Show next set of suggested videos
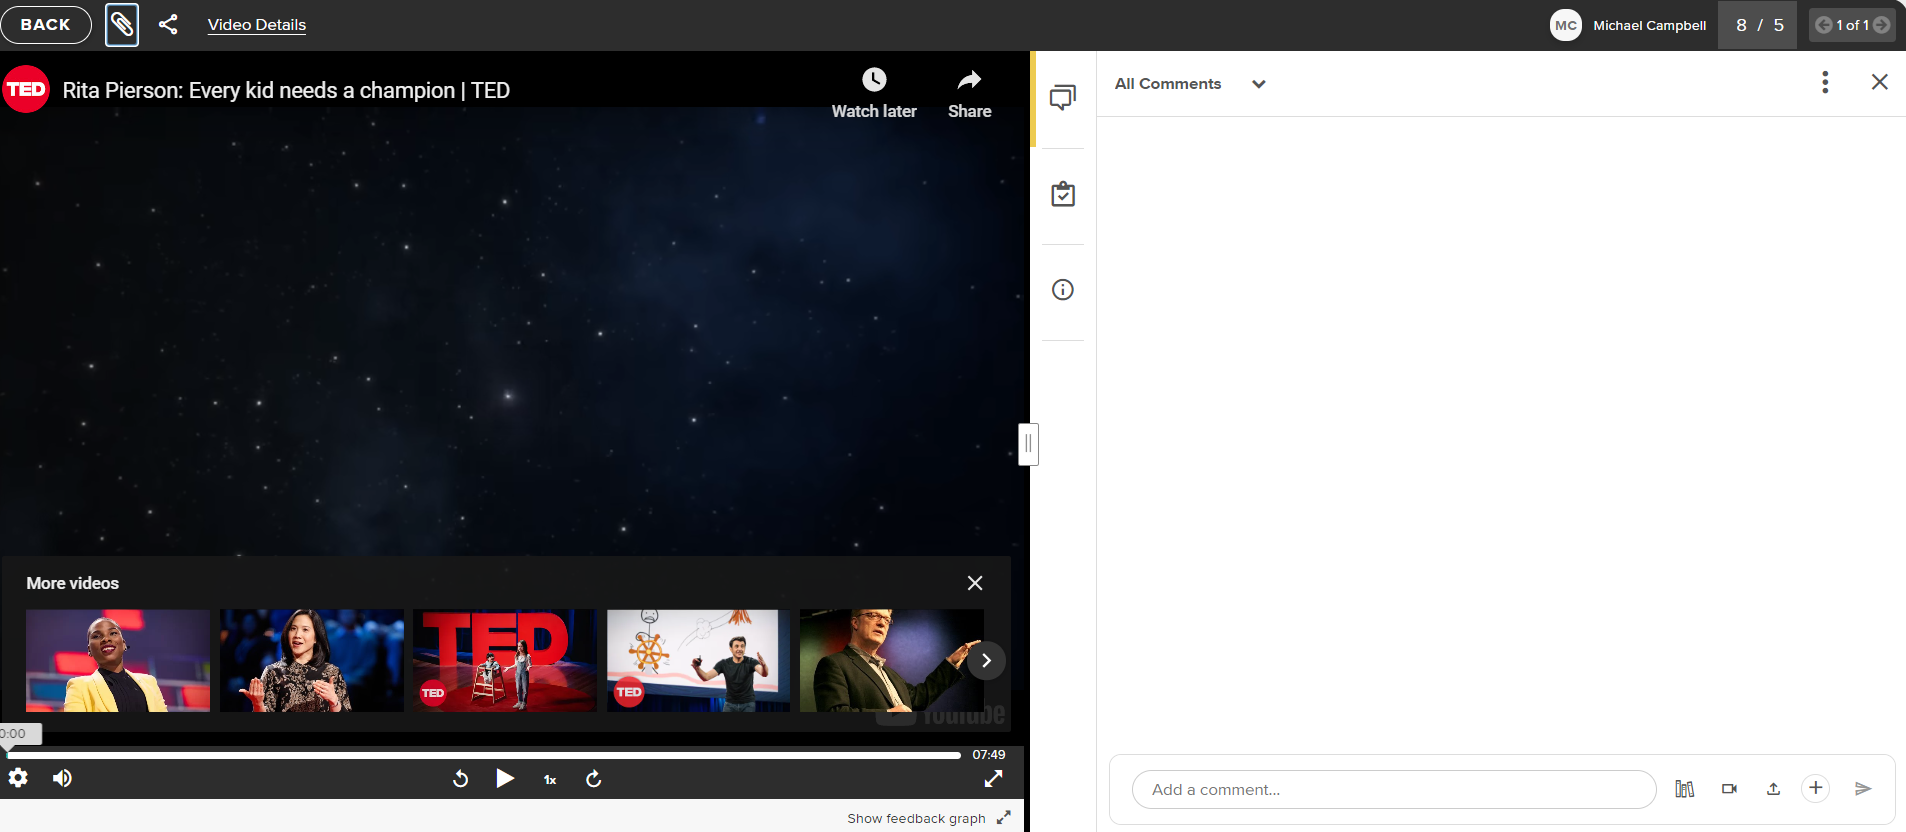Viewport: 1906px width, 832px height. click(x=986, y=660)
